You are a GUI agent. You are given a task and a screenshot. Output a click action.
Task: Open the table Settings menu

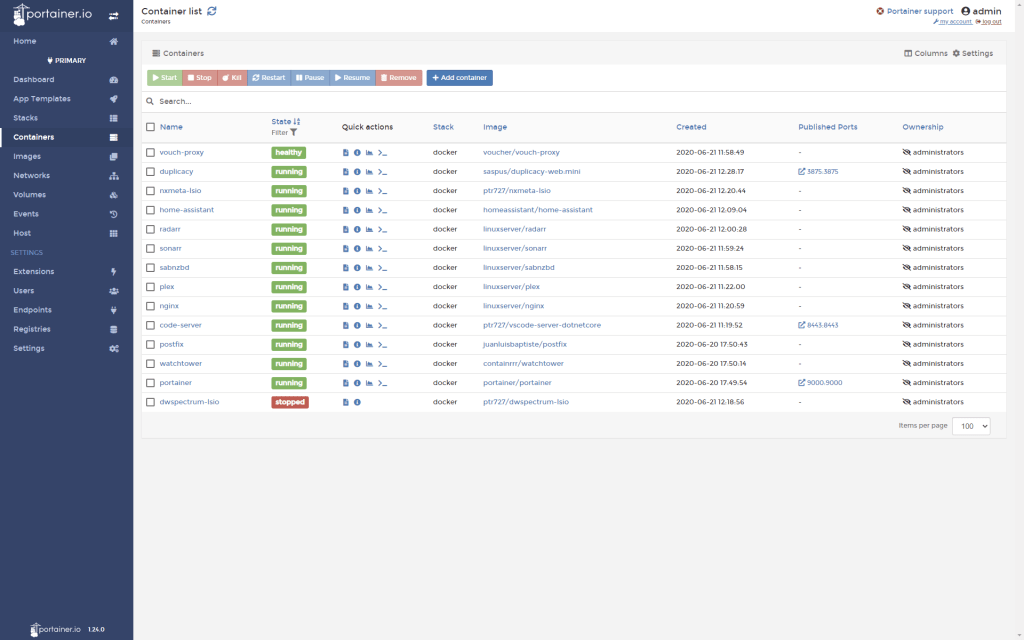[x=972, y=53]
